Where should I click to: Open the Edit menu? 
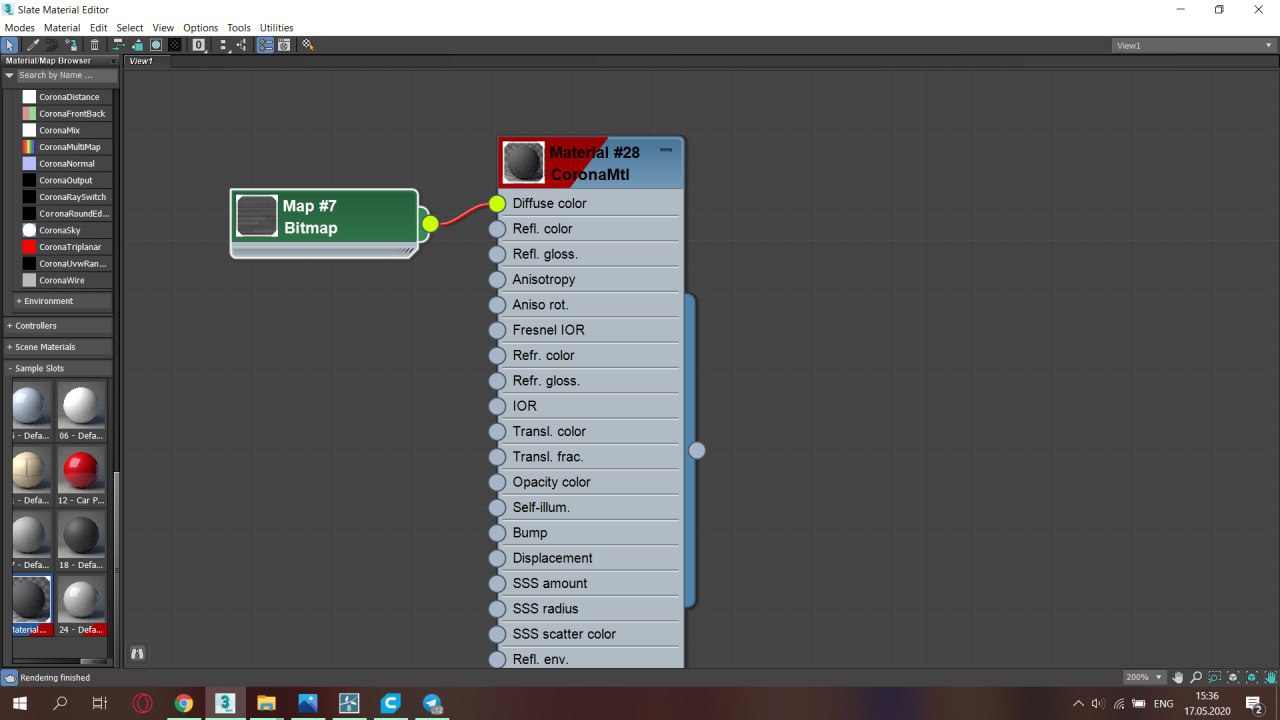tap(98, 28)
